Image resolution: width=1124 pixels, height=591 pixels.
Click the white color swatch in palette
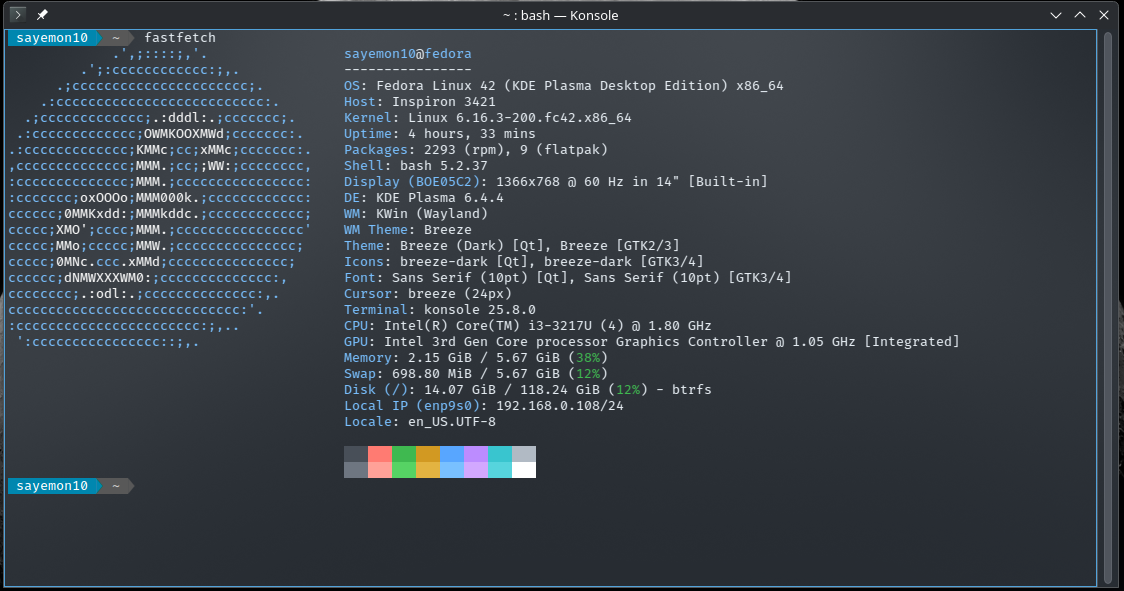(523, 470)
